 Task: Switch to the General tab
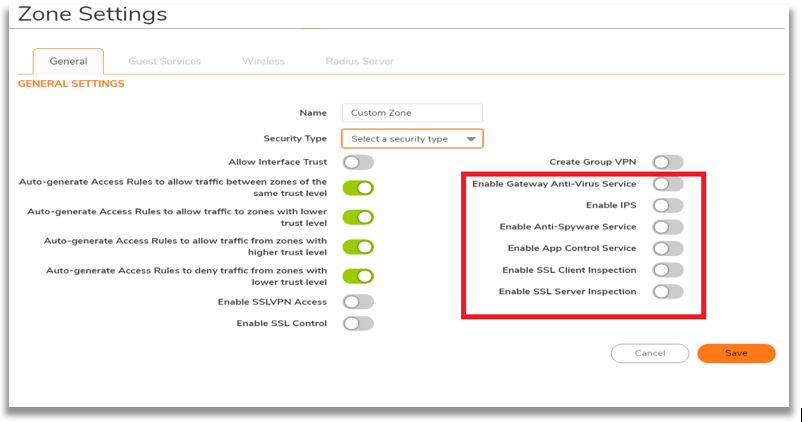pos(68,61)
